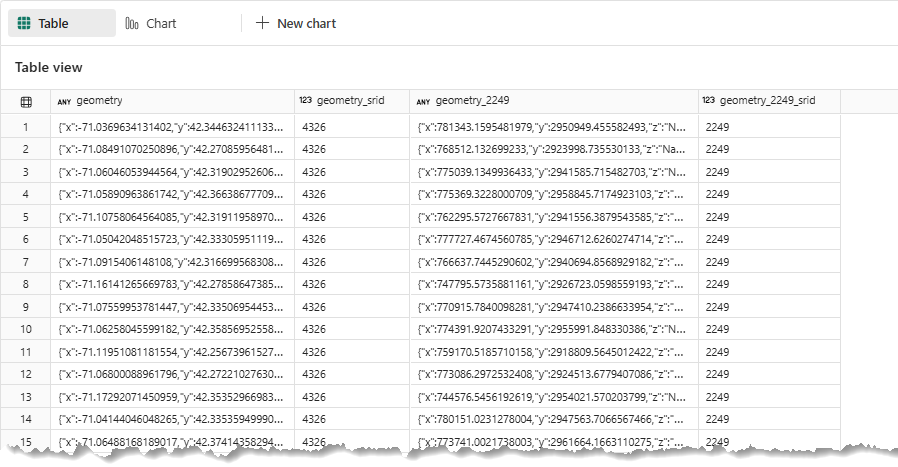Select the geometry_2249_srid column header

[x=767, y=101]
